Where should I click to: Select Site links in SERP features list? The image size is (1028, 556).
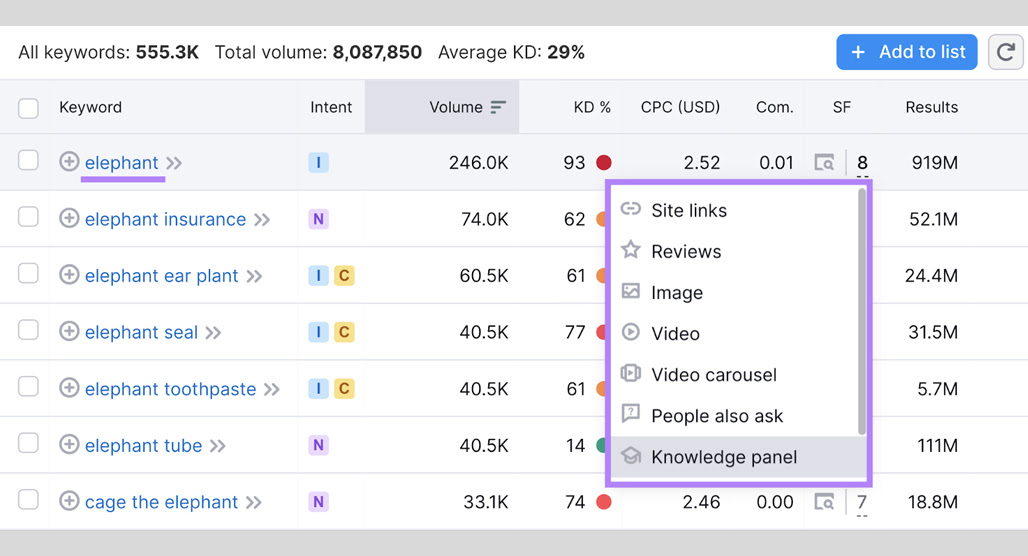(734, 210)
